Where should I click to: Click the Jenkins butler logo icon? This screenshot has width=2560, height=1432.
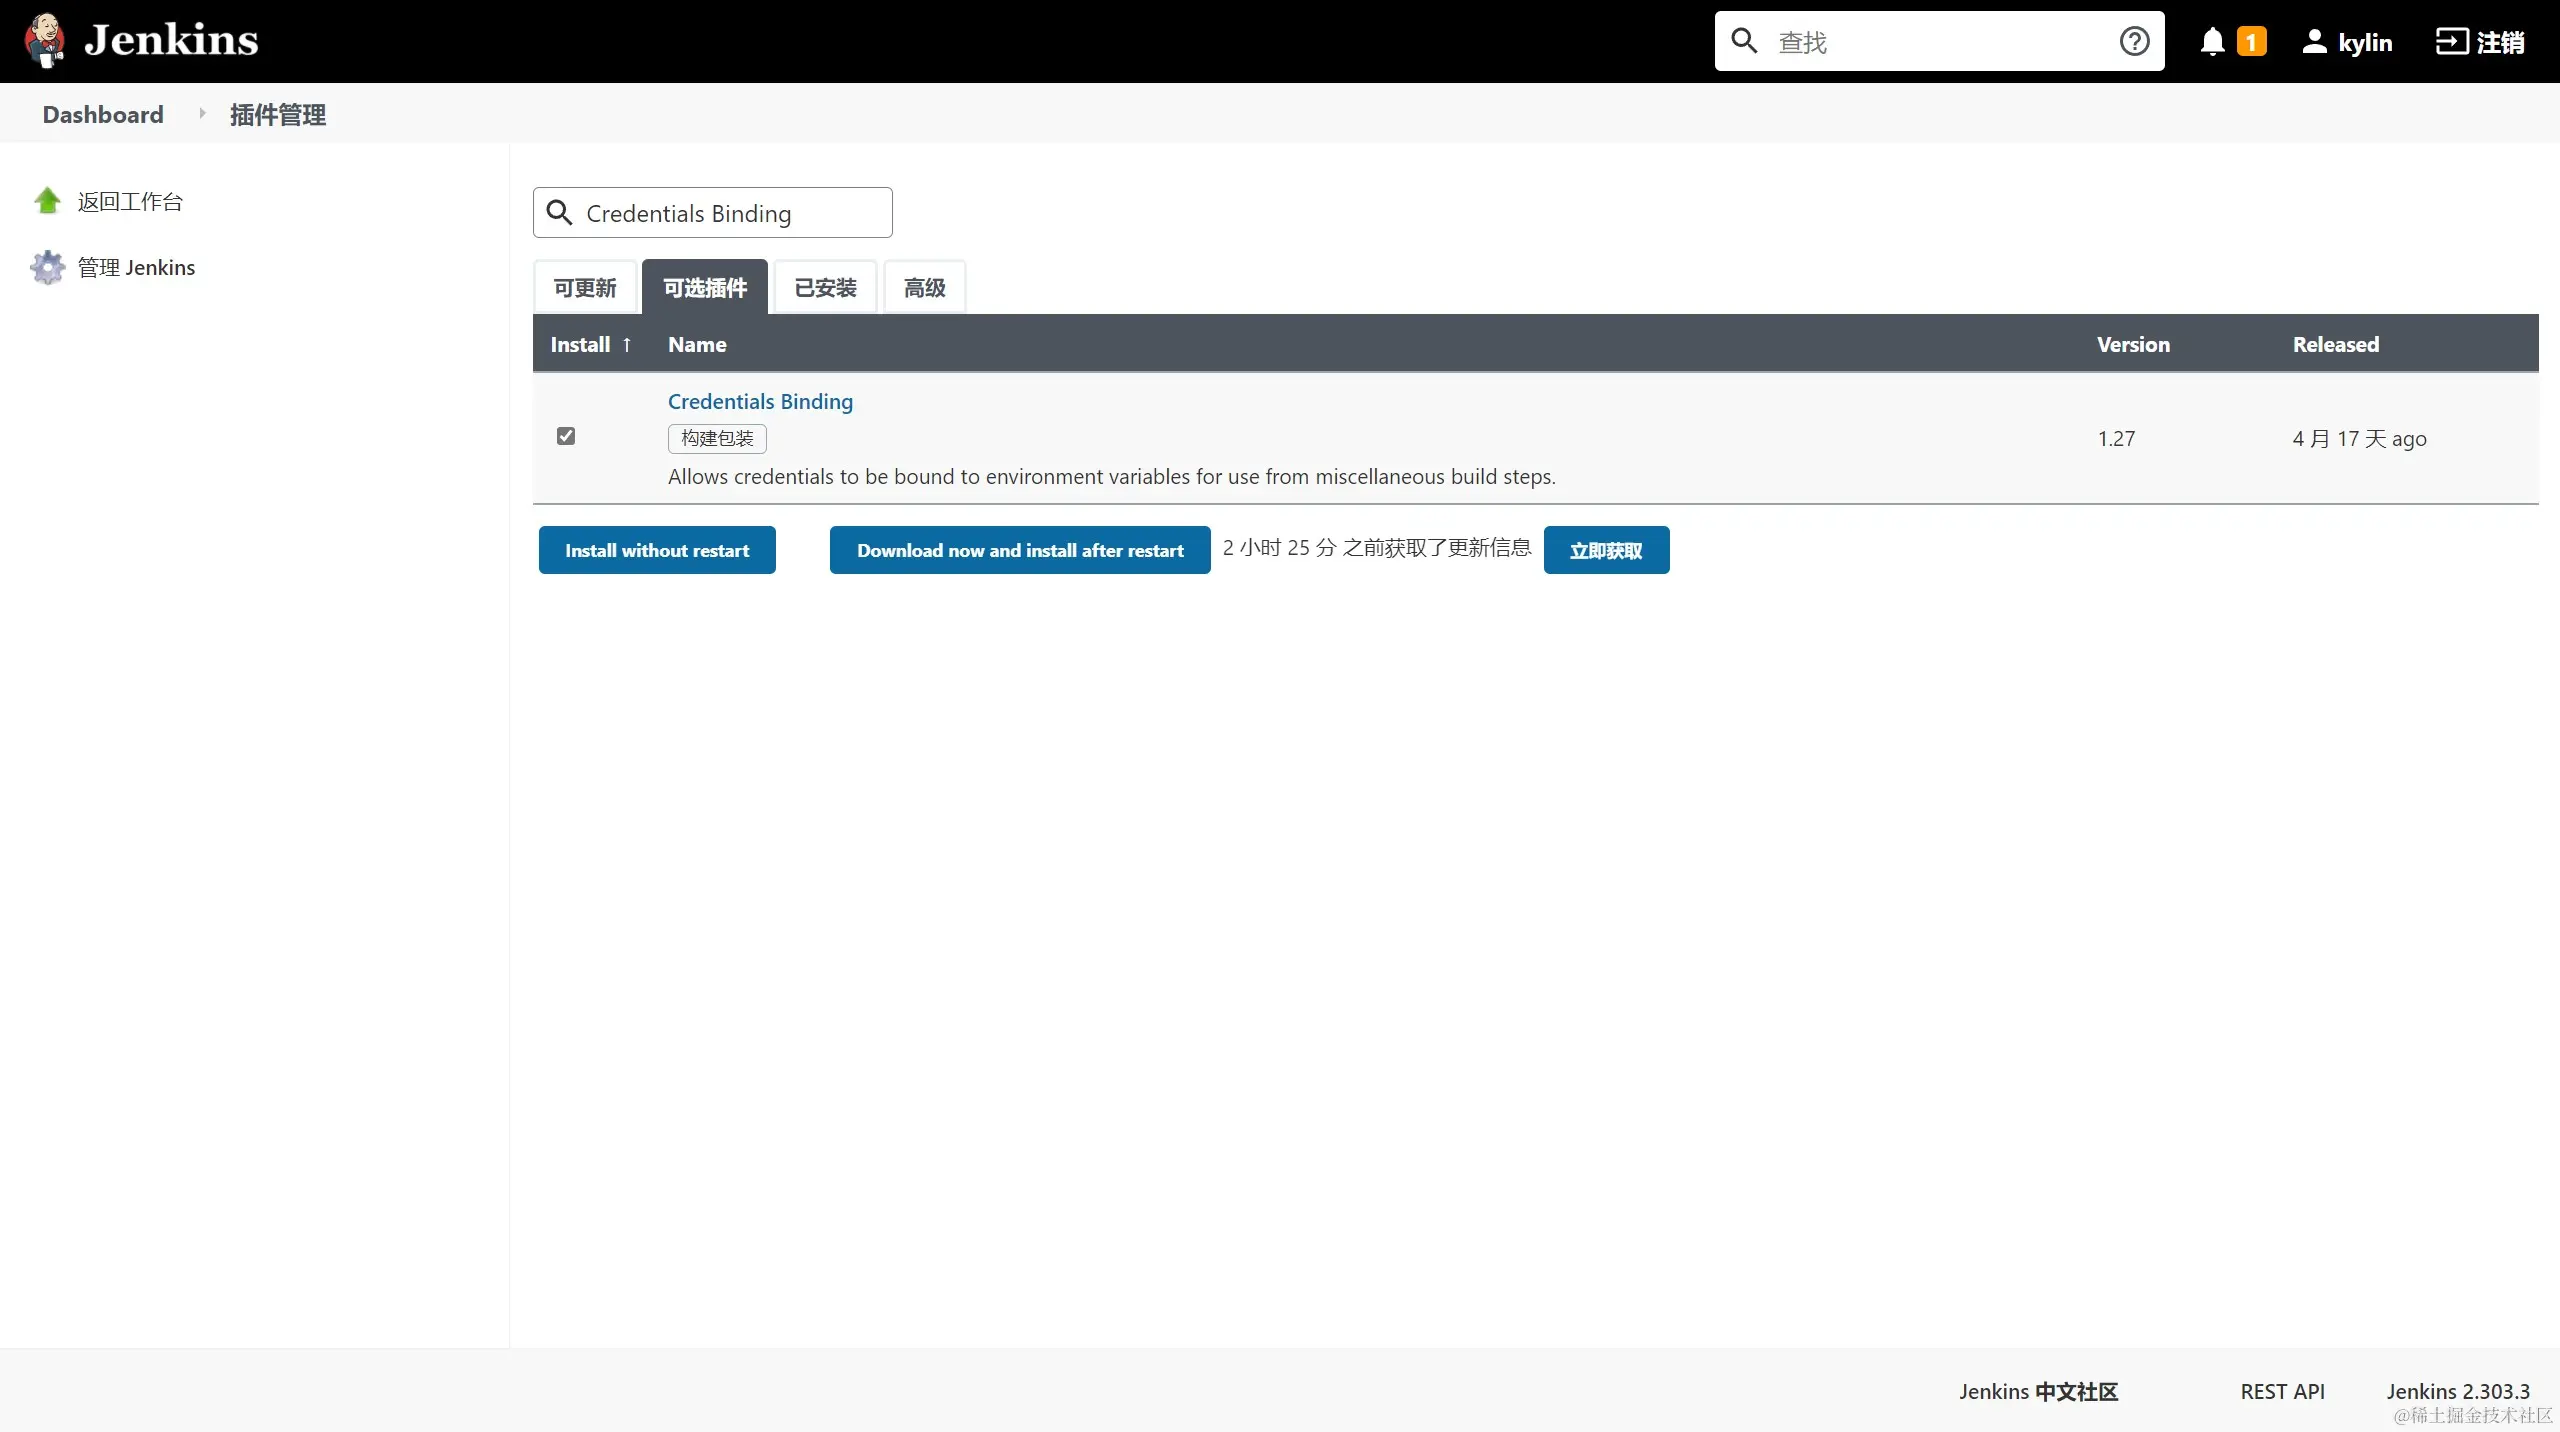(44, 40)
